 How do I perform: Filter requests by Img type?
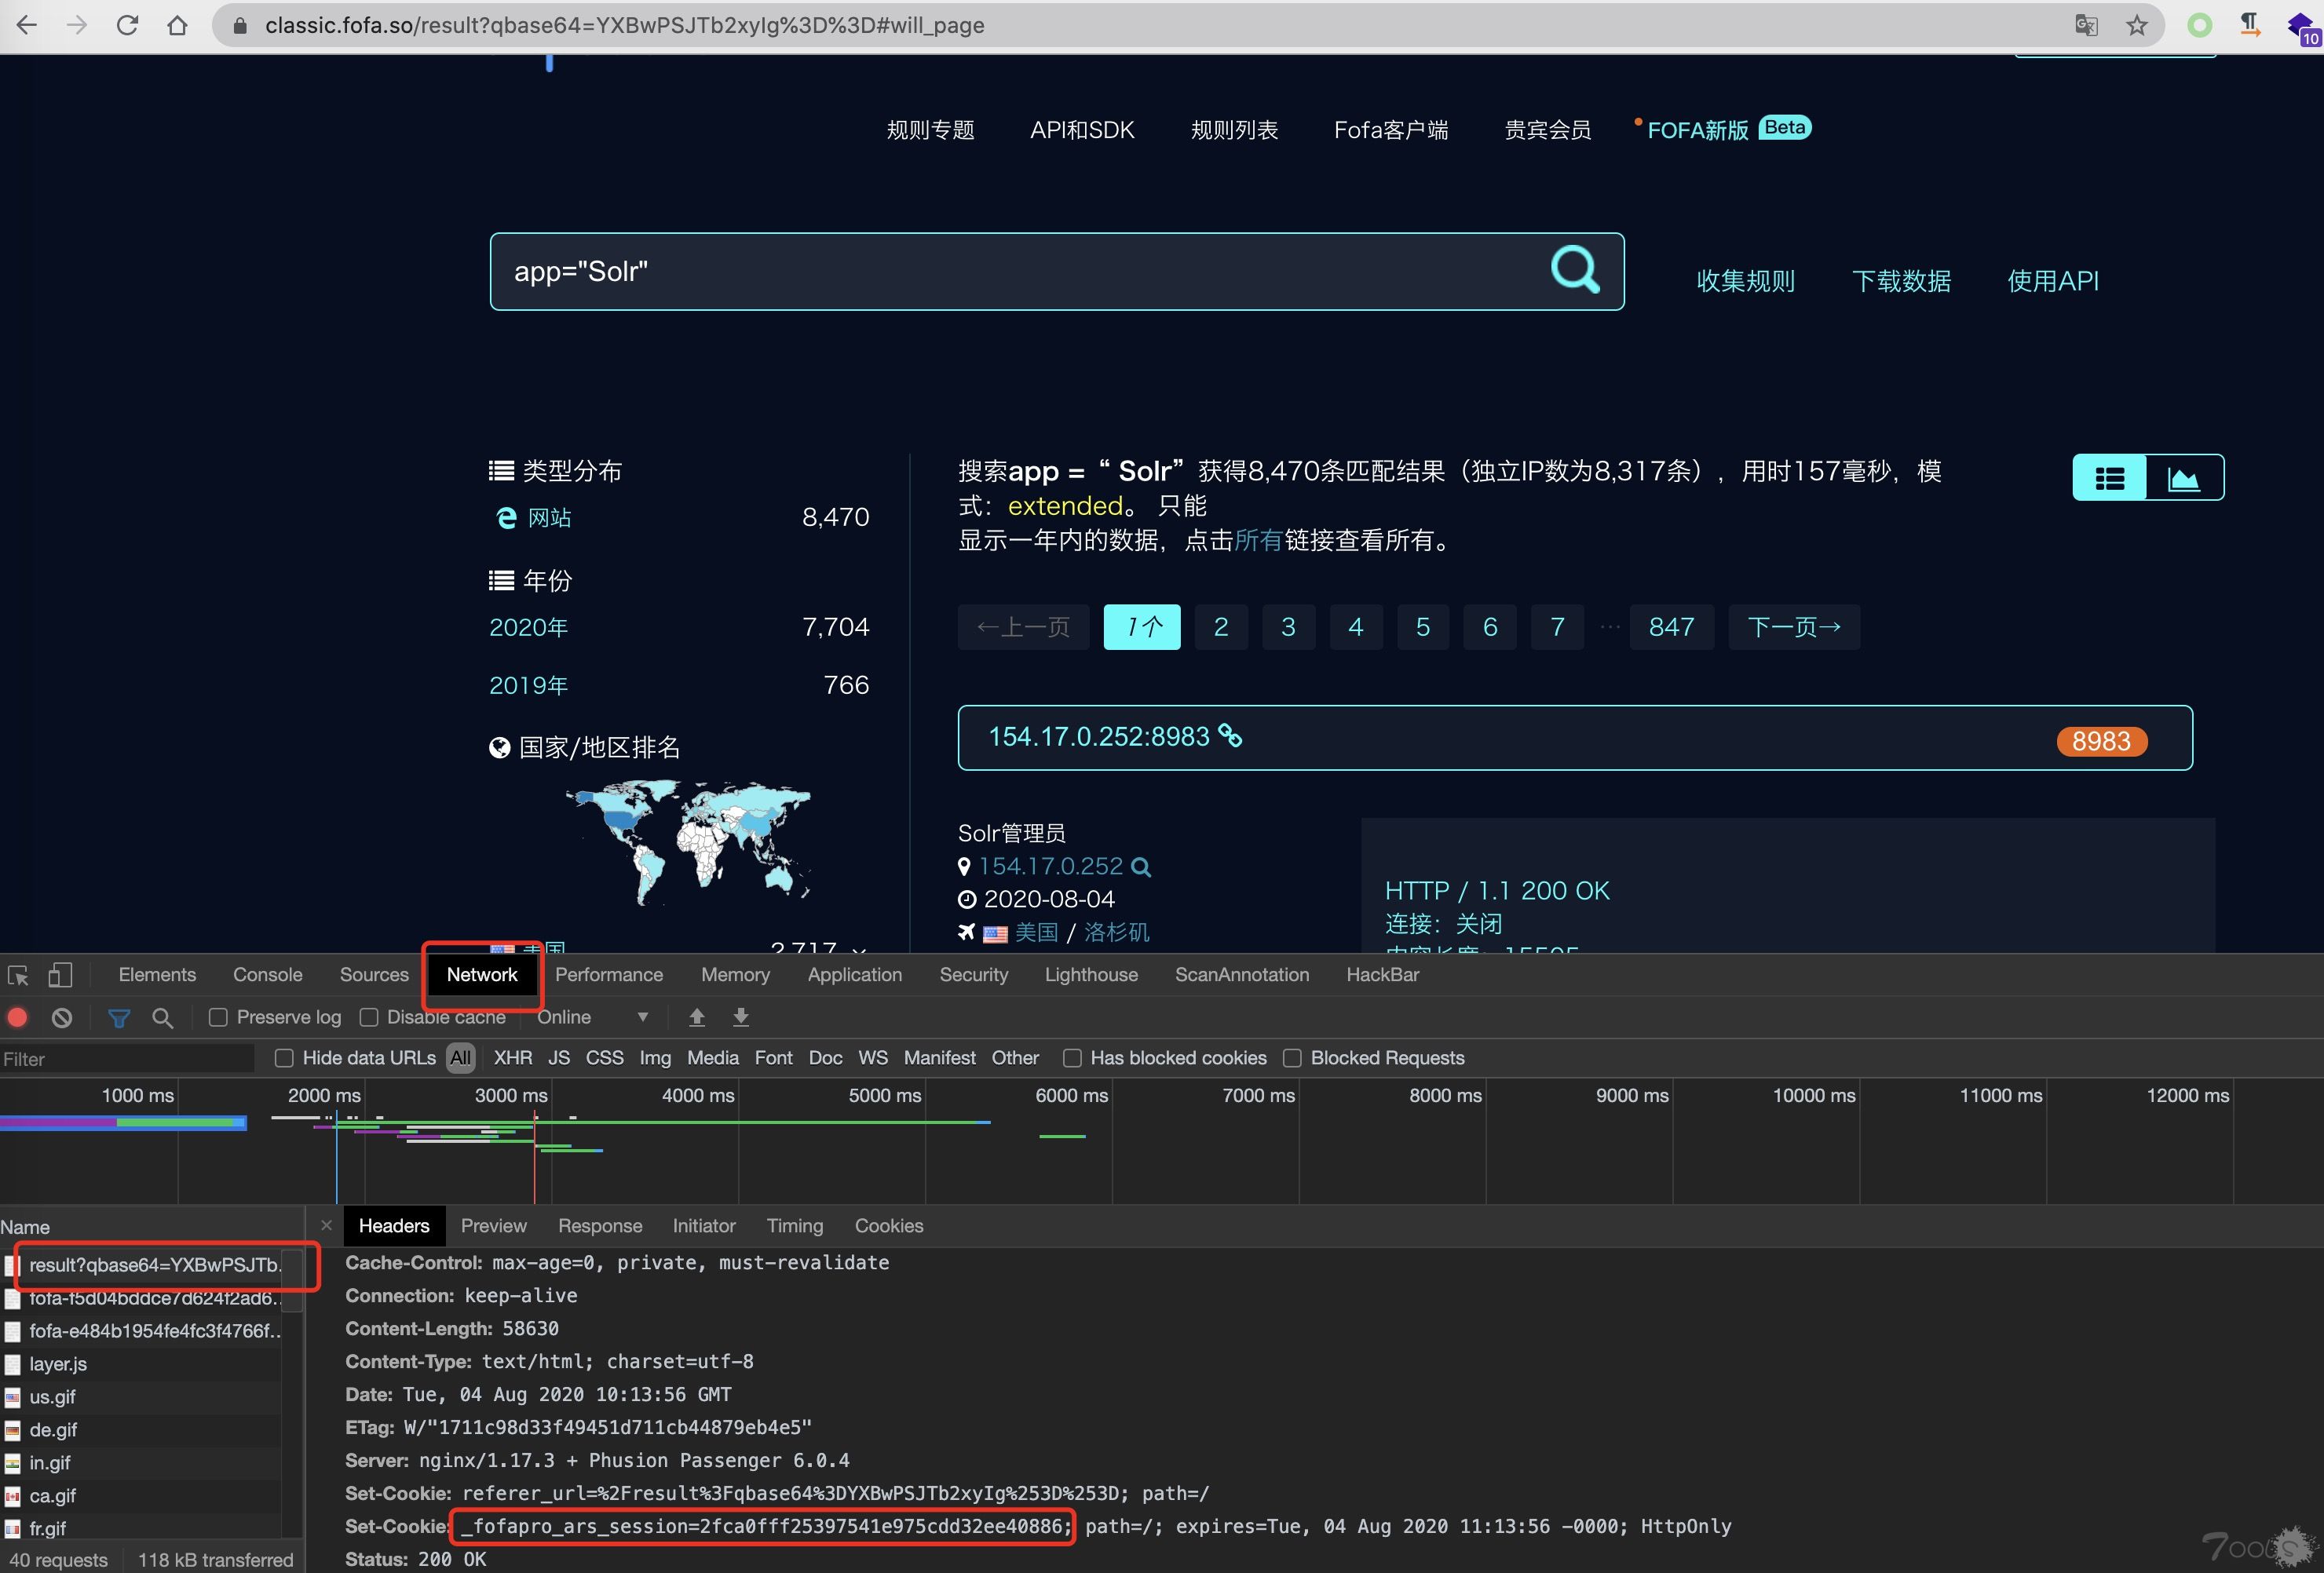(655, 1058)
